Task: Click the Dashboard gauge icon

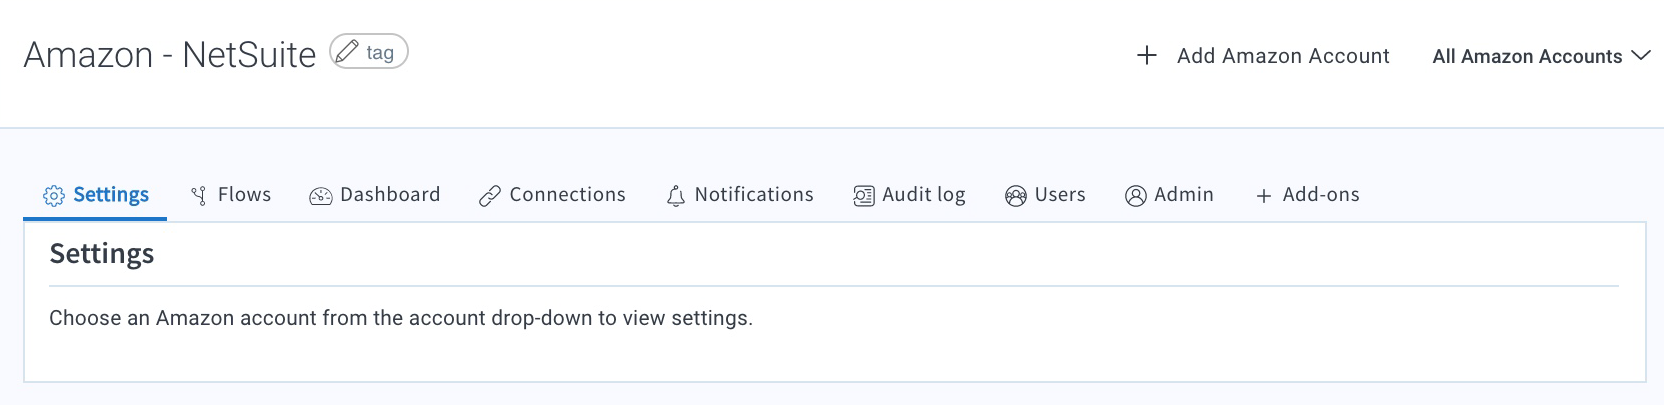Action: [x=321, y=196]
